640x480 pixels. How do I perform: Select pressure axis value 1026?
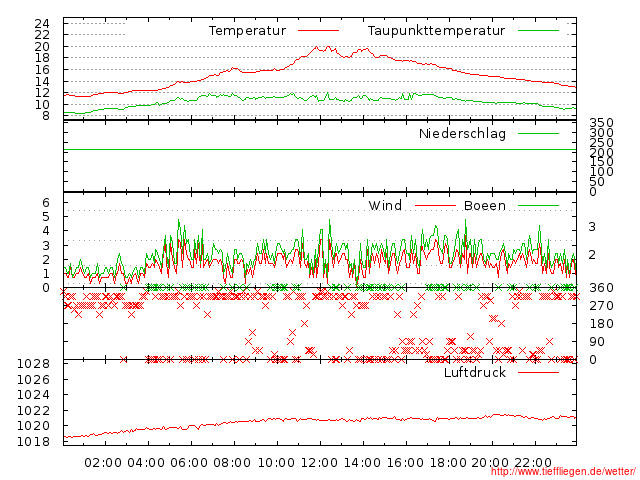pyautogui.click(x=33, y=380)
